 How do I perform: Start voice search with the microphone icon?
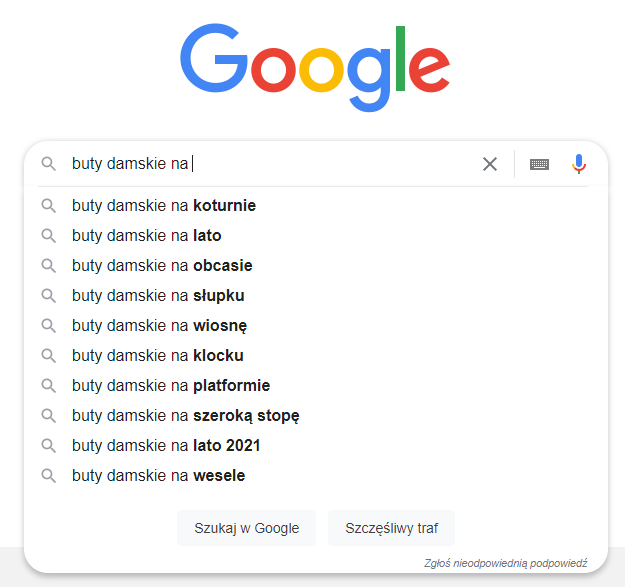579,164
